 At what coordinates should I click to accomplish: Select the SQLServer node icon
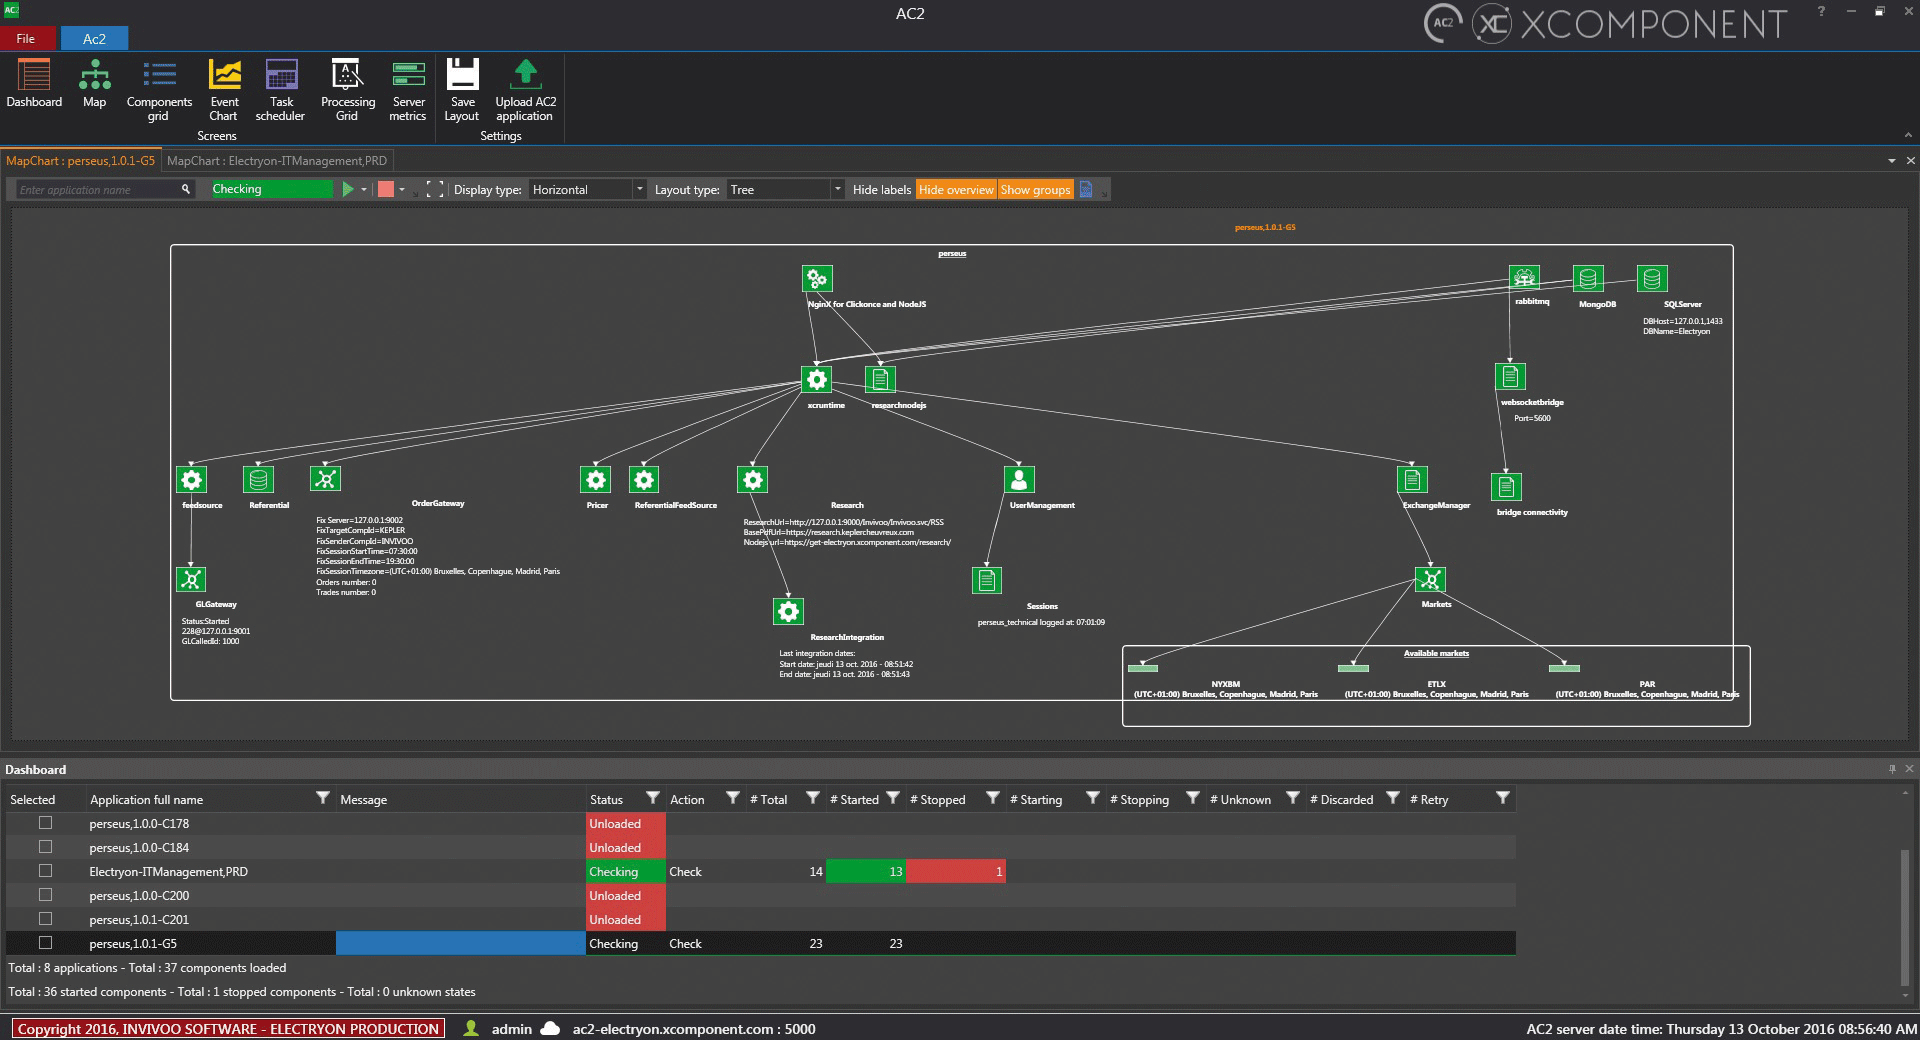(x=1652, y=278)
